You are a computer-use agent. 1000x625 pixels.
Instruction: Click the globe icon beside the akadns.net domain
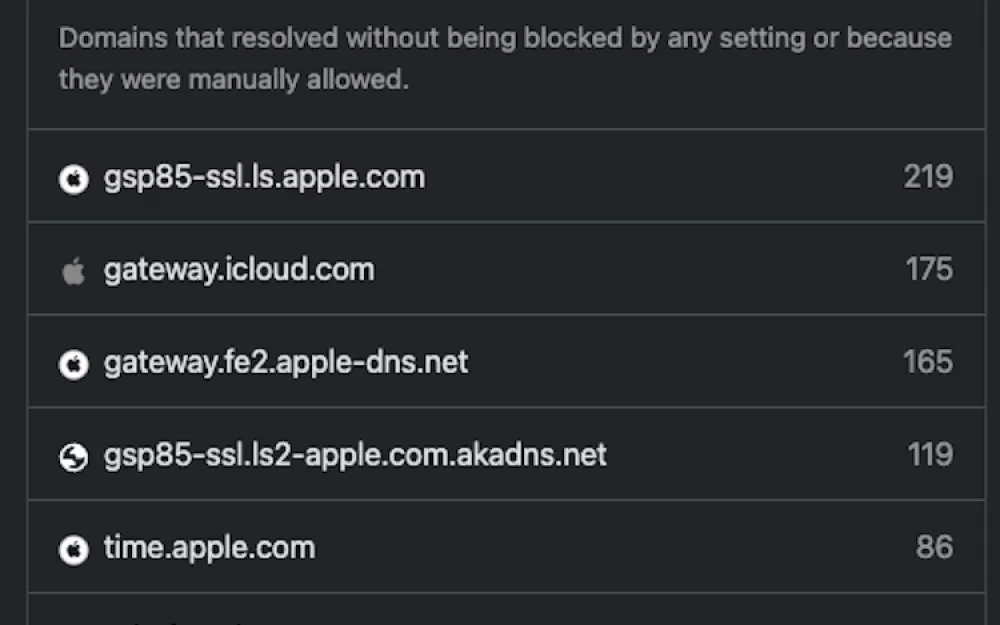[74, 457]
